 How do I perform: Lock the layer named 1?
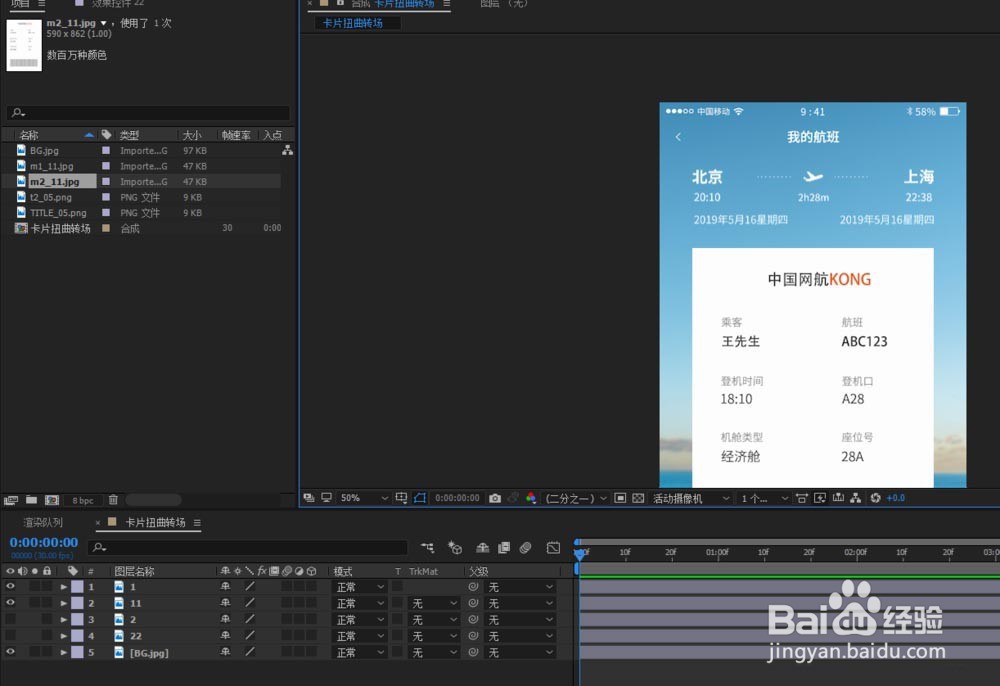coord(47,586)
